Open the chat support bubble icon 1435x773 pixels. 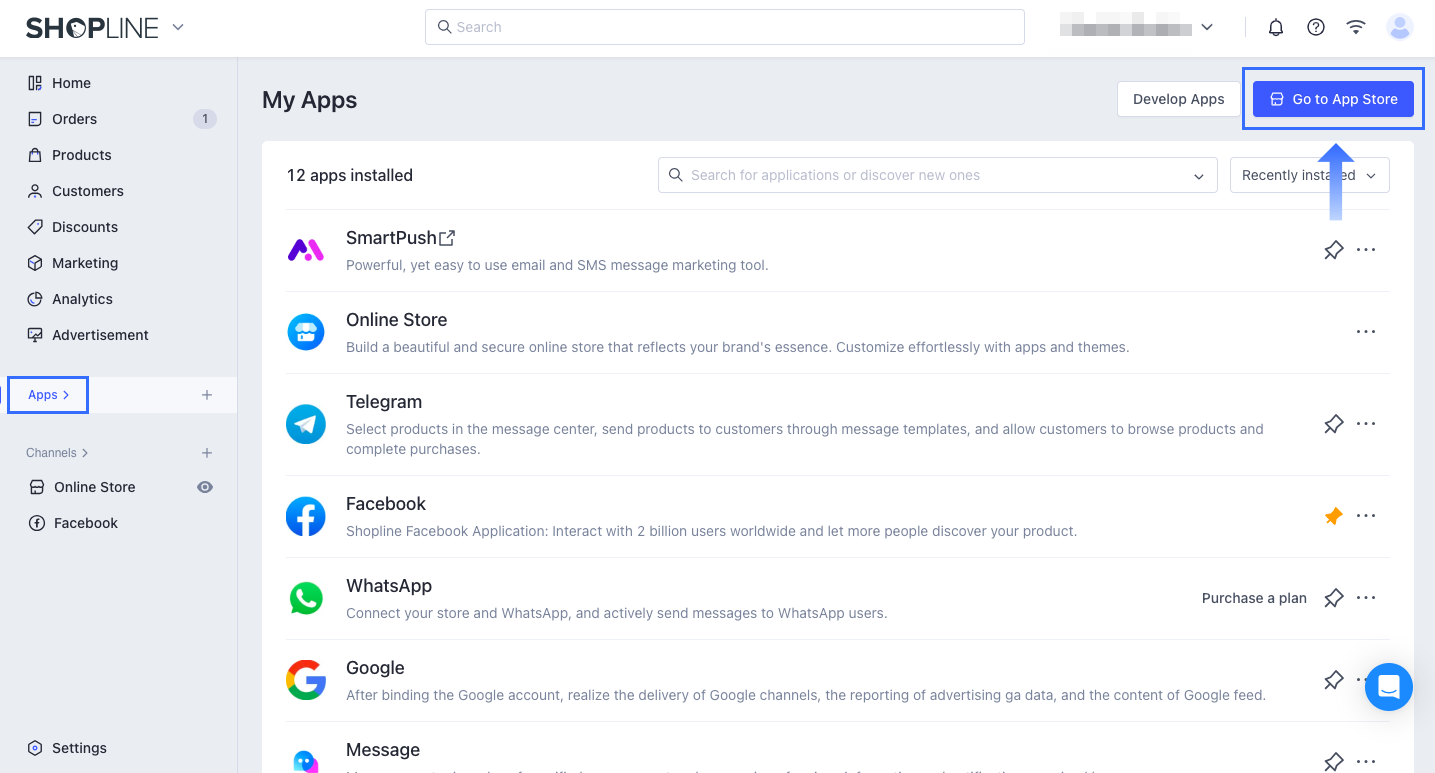pos(1388,687)
